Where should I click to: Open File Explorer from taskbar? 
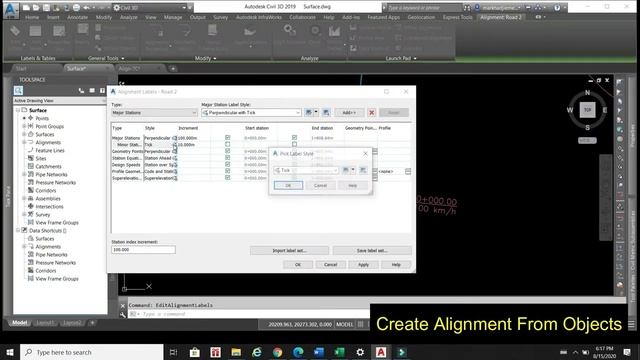pyautogui.click(x=236, y=352)
